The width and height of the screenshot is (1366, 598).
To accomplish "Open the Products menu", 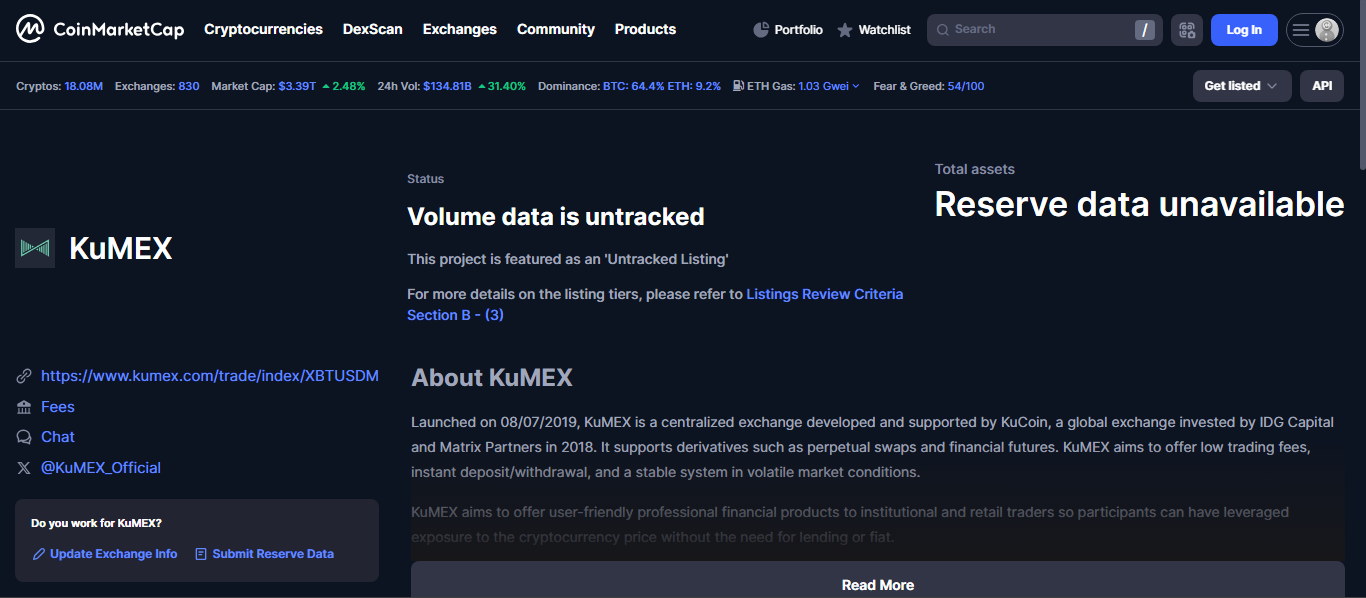I will click(x=645, y=29).
